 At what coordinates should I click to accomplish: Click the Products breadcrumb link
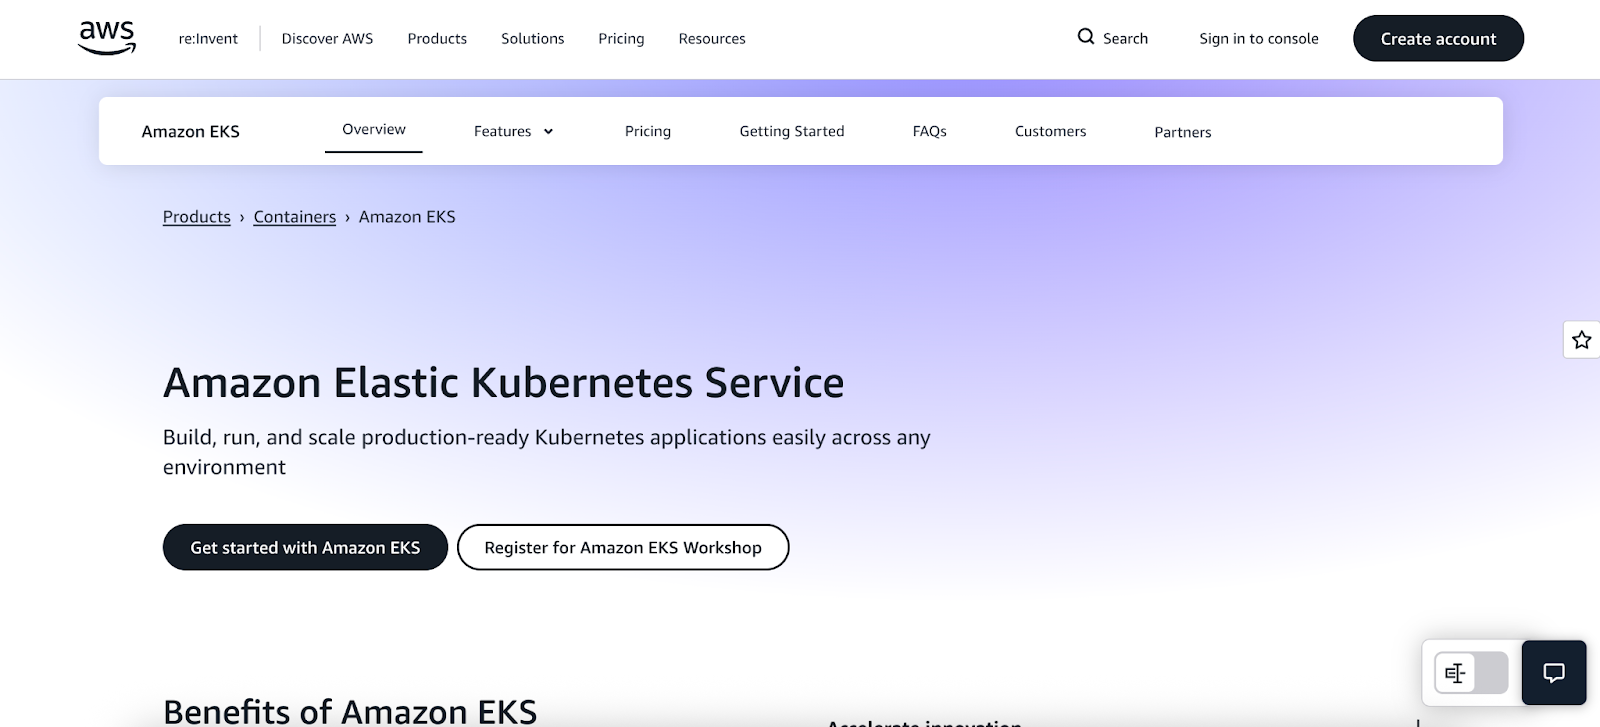coord(197,217)
